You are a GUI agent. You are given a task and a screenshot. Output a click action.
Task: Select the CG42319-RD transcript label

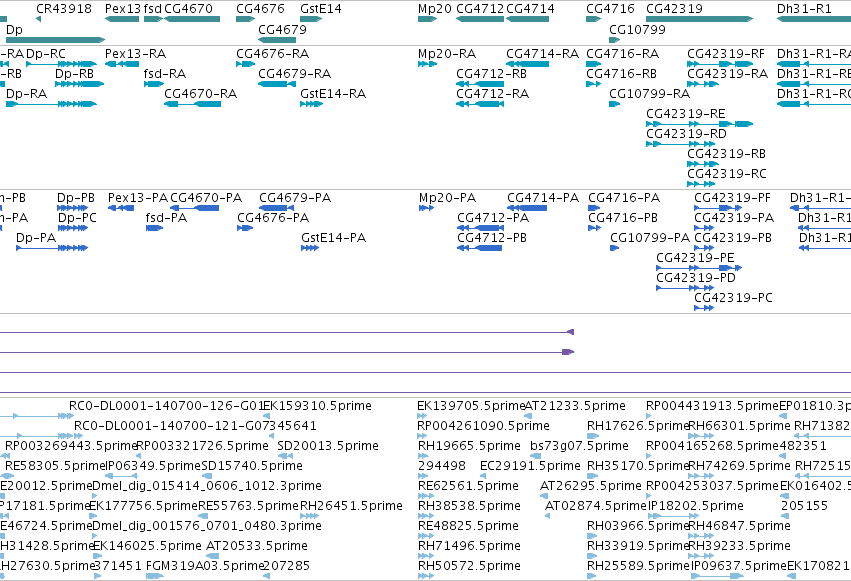click(686, 134)
